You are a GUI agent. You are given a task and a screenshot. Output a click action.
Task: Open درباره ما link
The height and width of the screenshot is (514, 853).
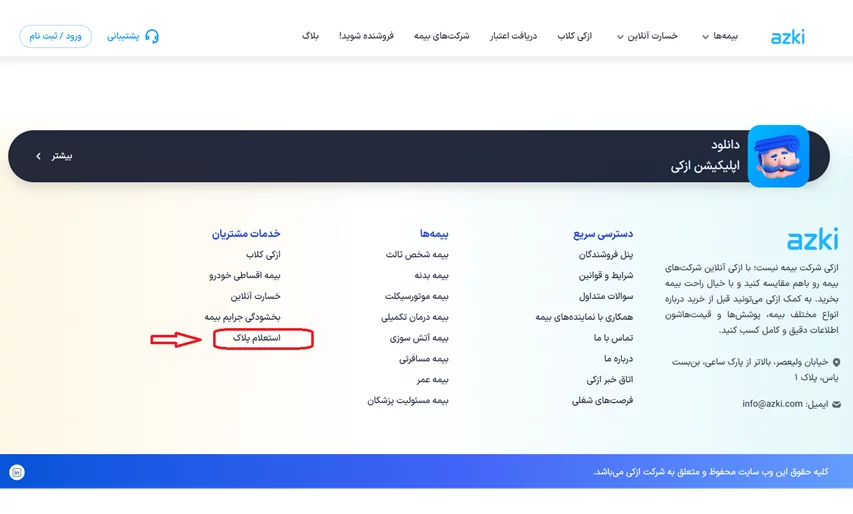[619, 358]
